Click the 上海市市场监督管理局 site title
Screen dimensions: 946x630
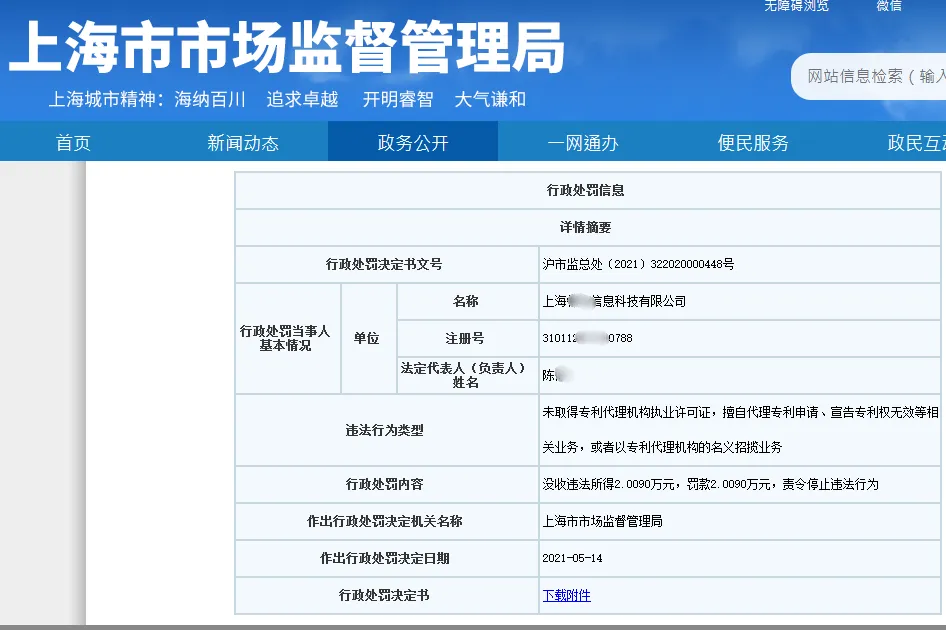(287, 46)
